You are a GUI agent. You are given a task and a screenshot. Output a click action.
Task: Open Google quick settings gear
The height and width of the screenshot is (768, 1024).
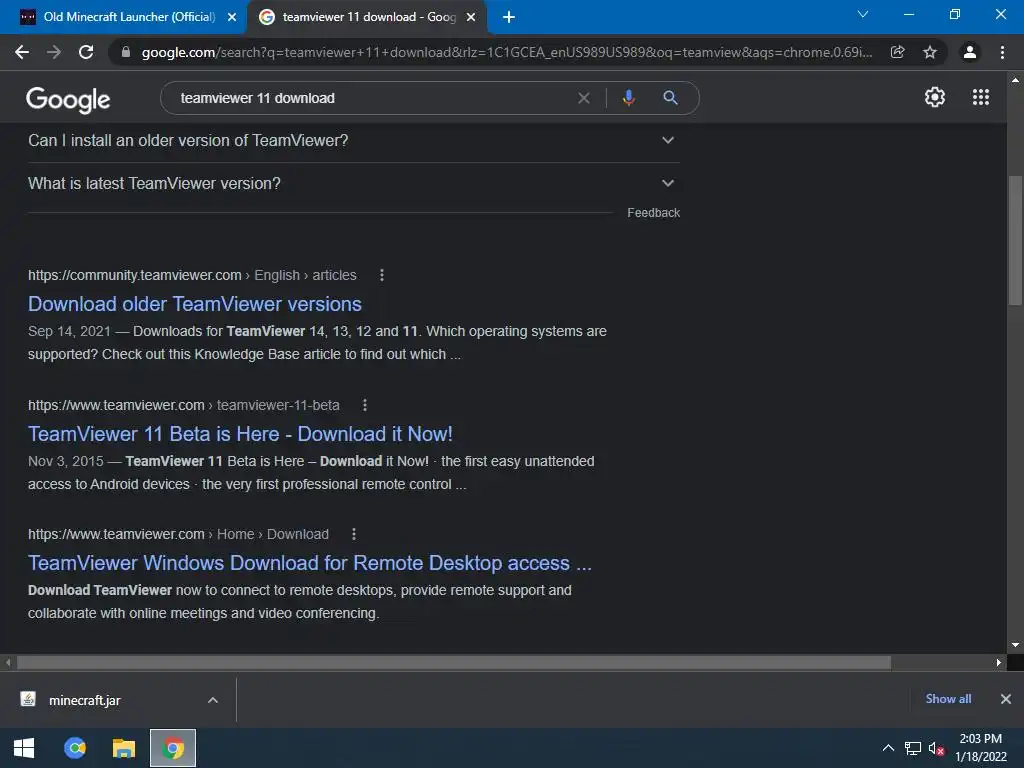pos(935,97)
